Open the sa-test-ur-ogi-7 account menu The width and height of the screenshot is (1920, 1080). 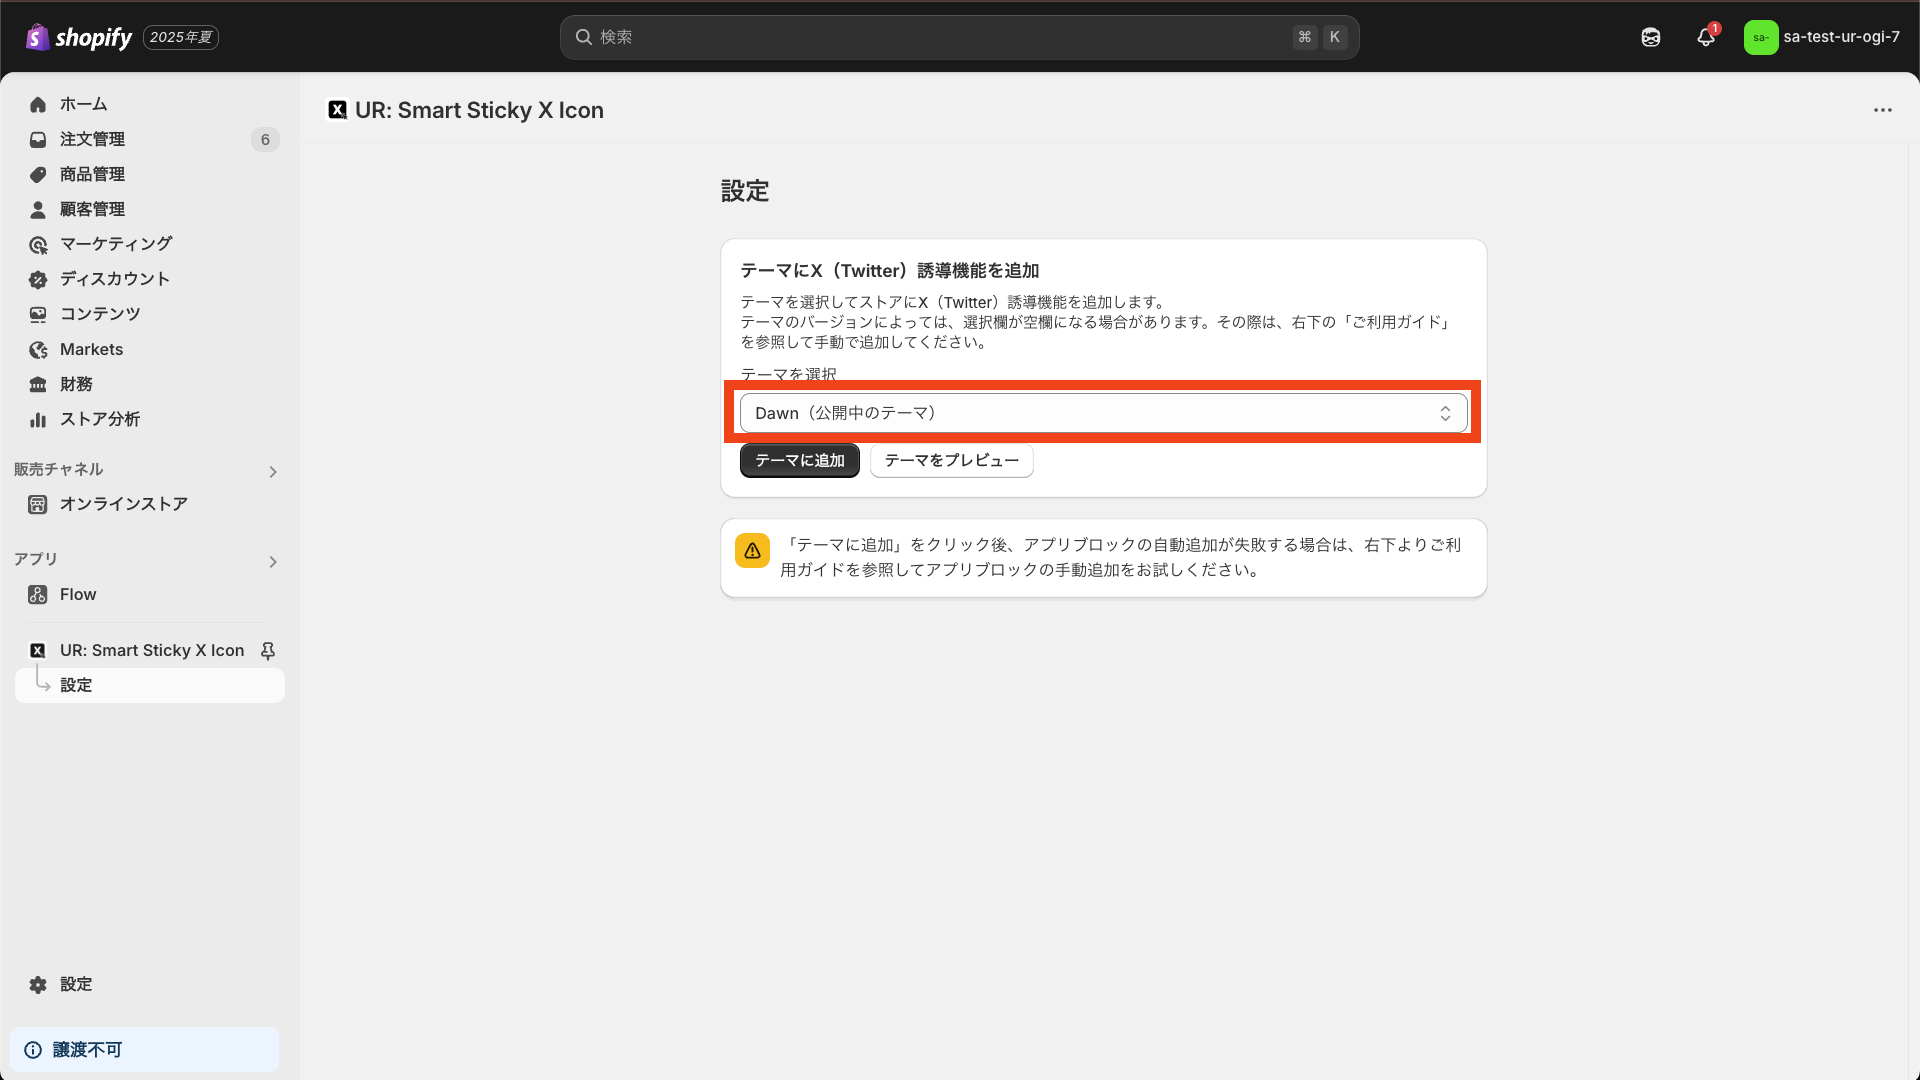1822,37
